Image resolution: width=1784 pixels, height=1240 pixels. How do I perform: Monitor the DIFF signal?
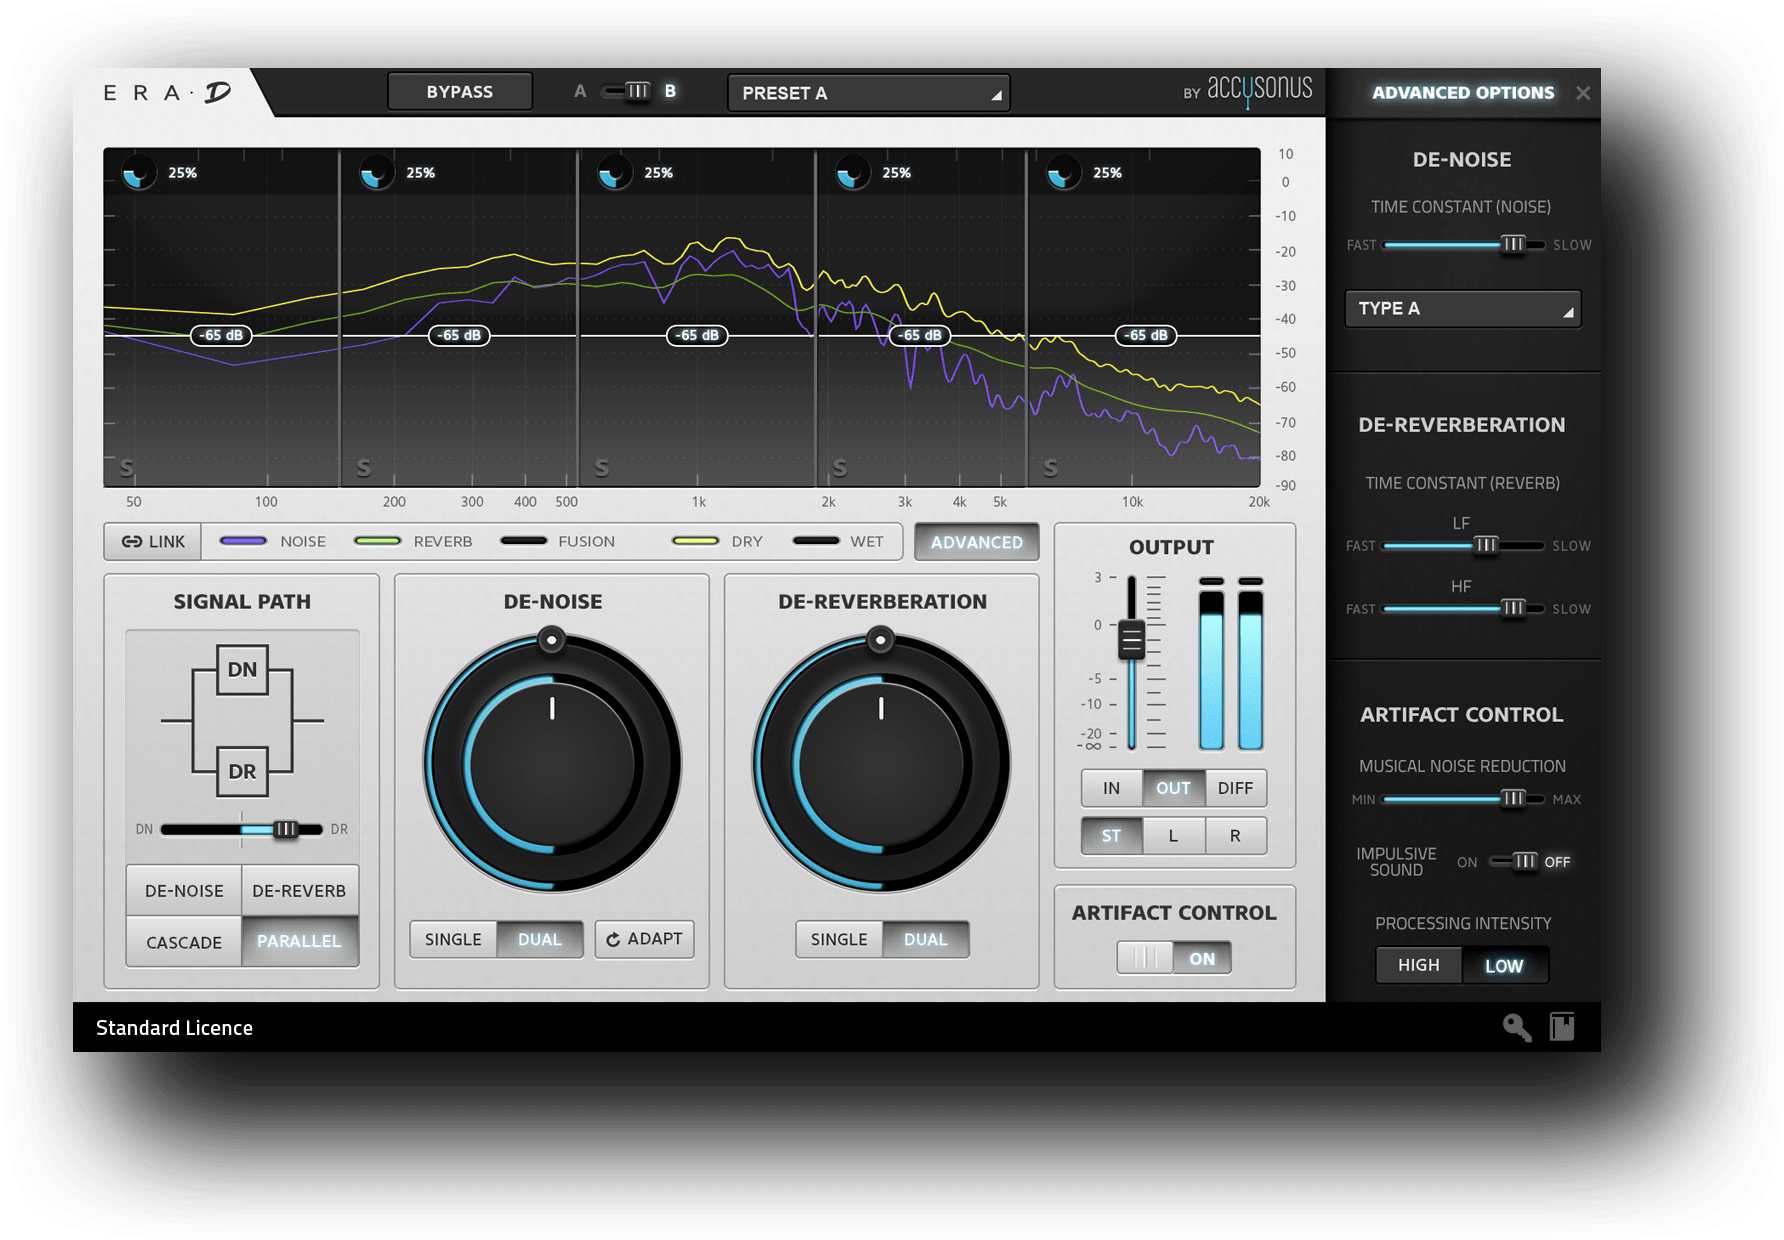click(x=1236, y=788)
